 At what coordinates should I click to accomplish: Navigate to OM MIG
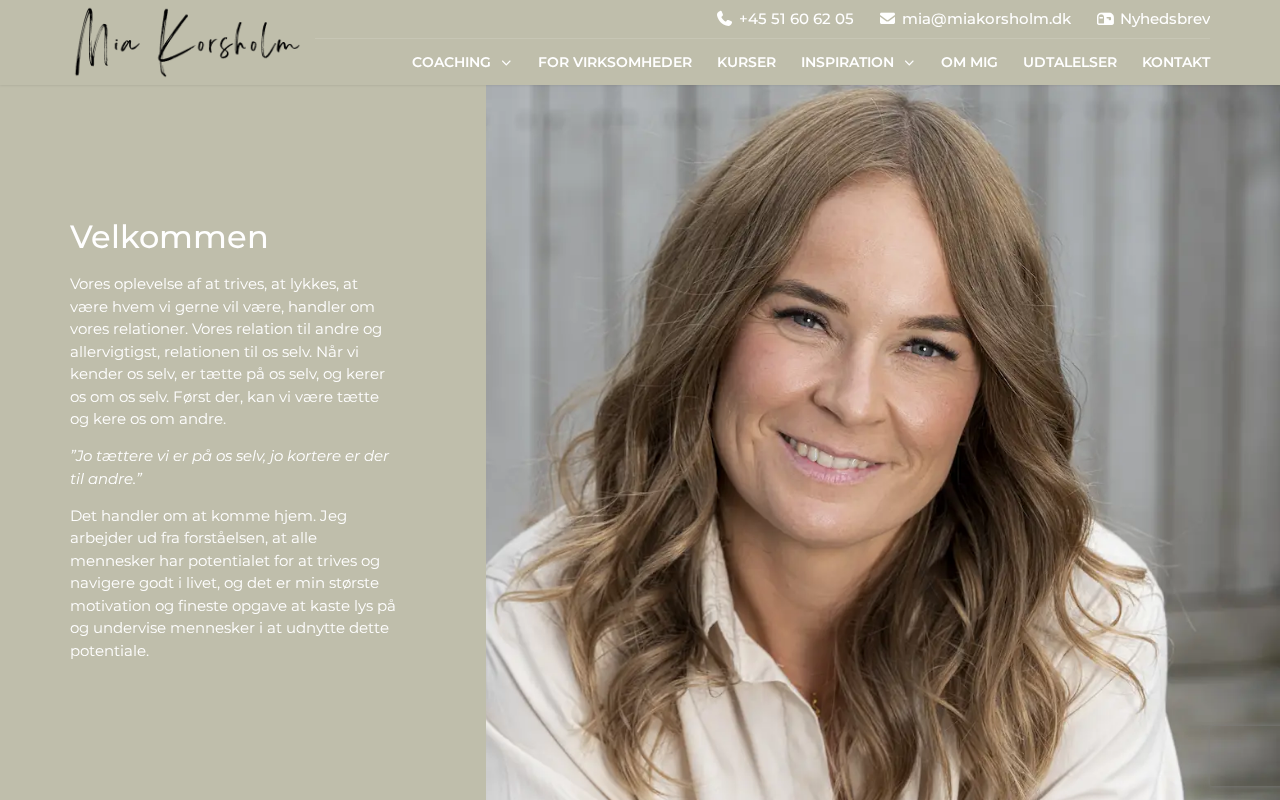pyautogui.click(x=969, y=62)
